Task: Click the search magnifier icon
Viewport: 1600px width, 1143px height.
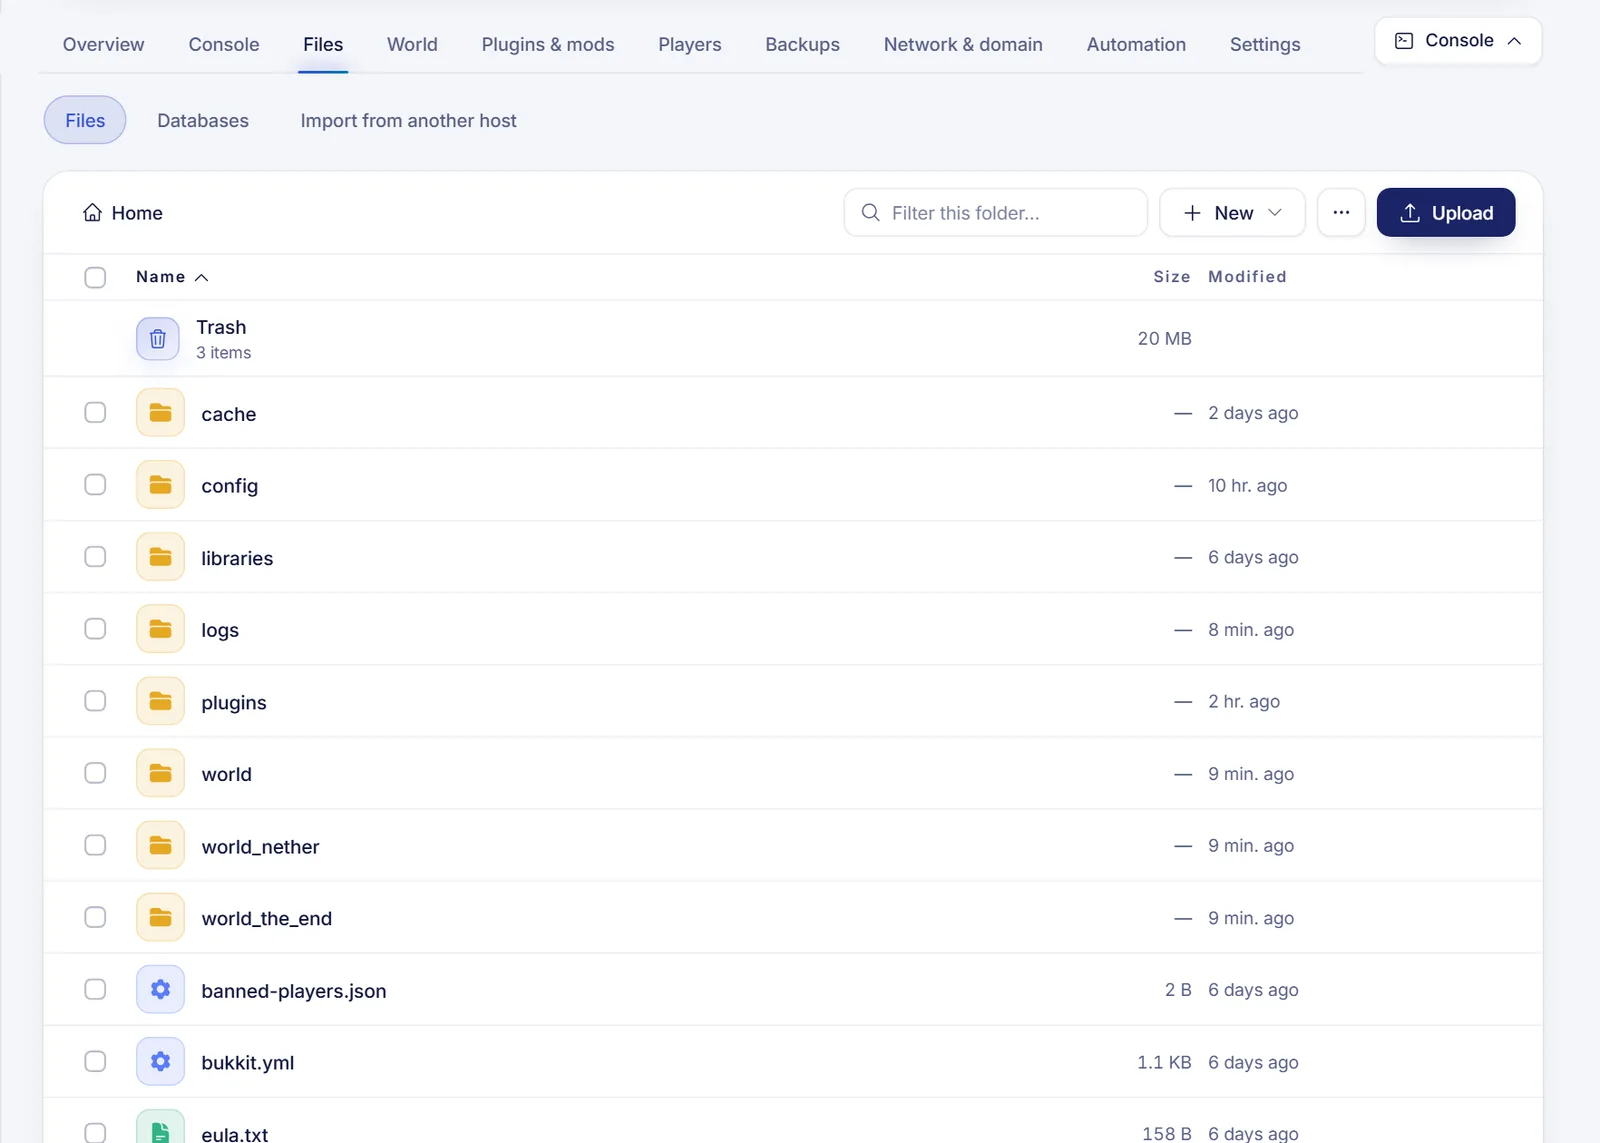Action: 870,212
